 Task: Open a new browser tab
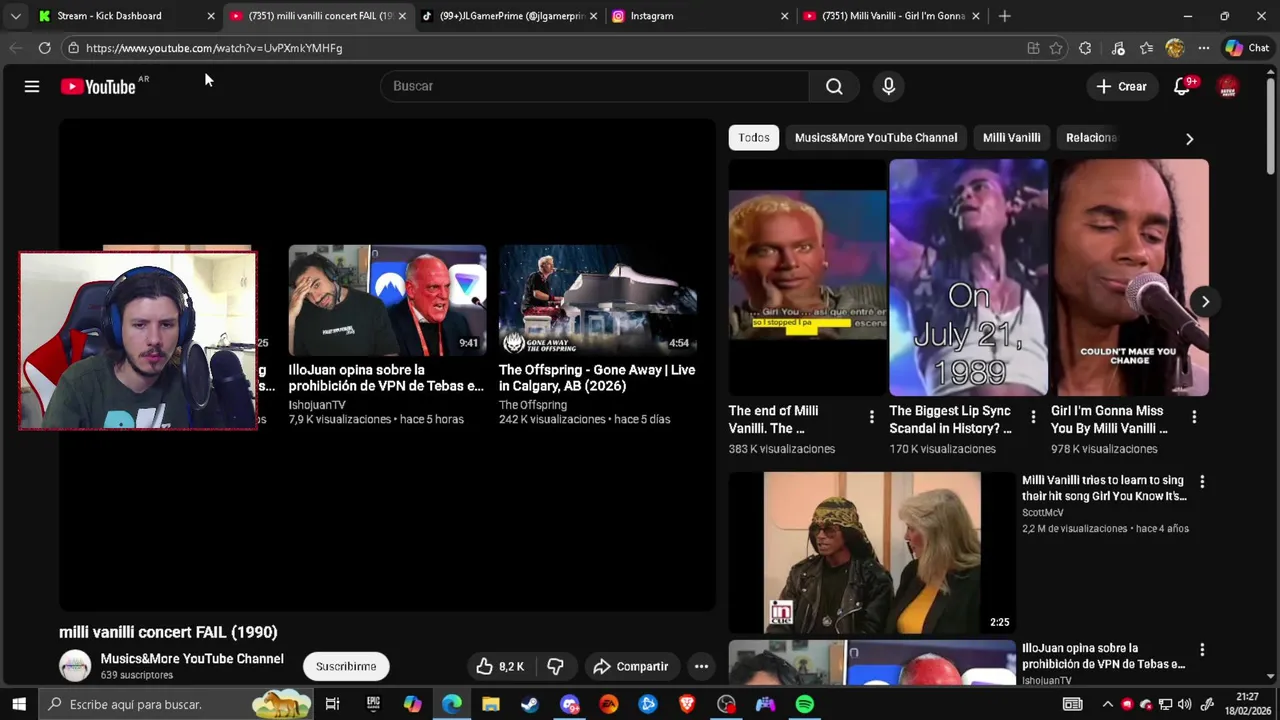[x=1005, y=16]
